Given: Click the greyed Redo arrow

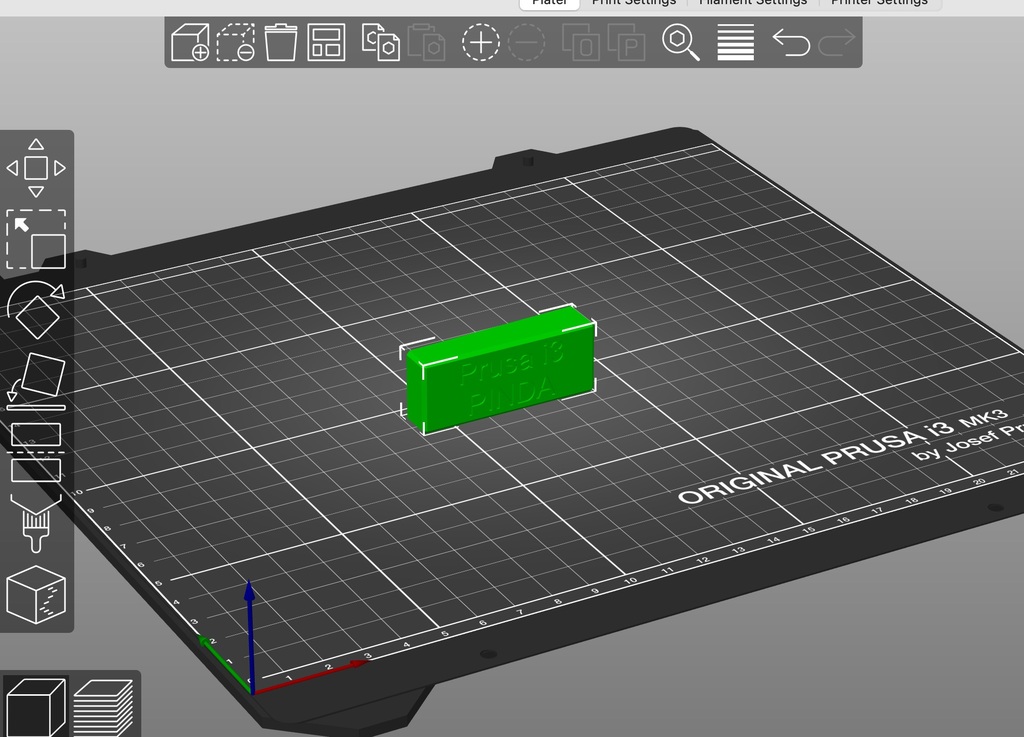Looking at the screenshot, I should (837, 42).
